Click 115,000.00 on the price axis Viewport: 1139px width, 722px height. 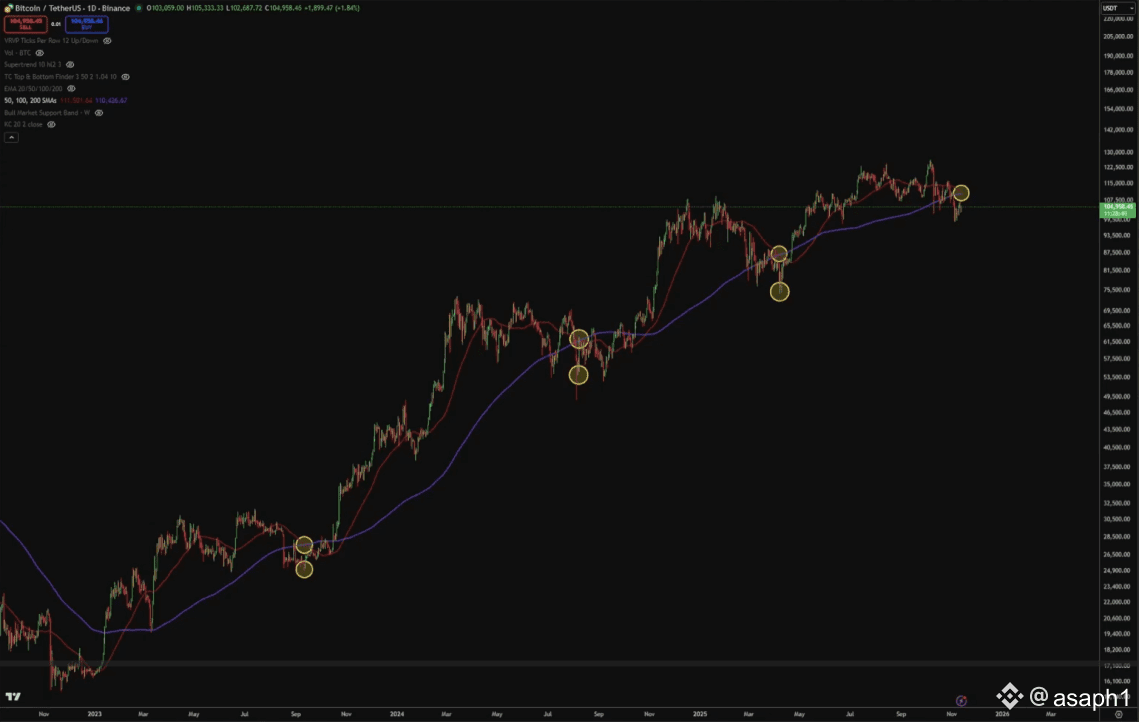pyautogui.click(x=1118, y=183)
